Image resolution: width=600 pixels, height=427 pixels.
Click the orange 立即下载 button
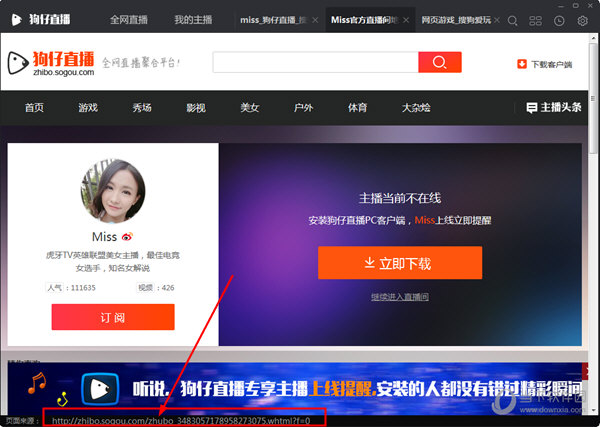pos(399,263)
